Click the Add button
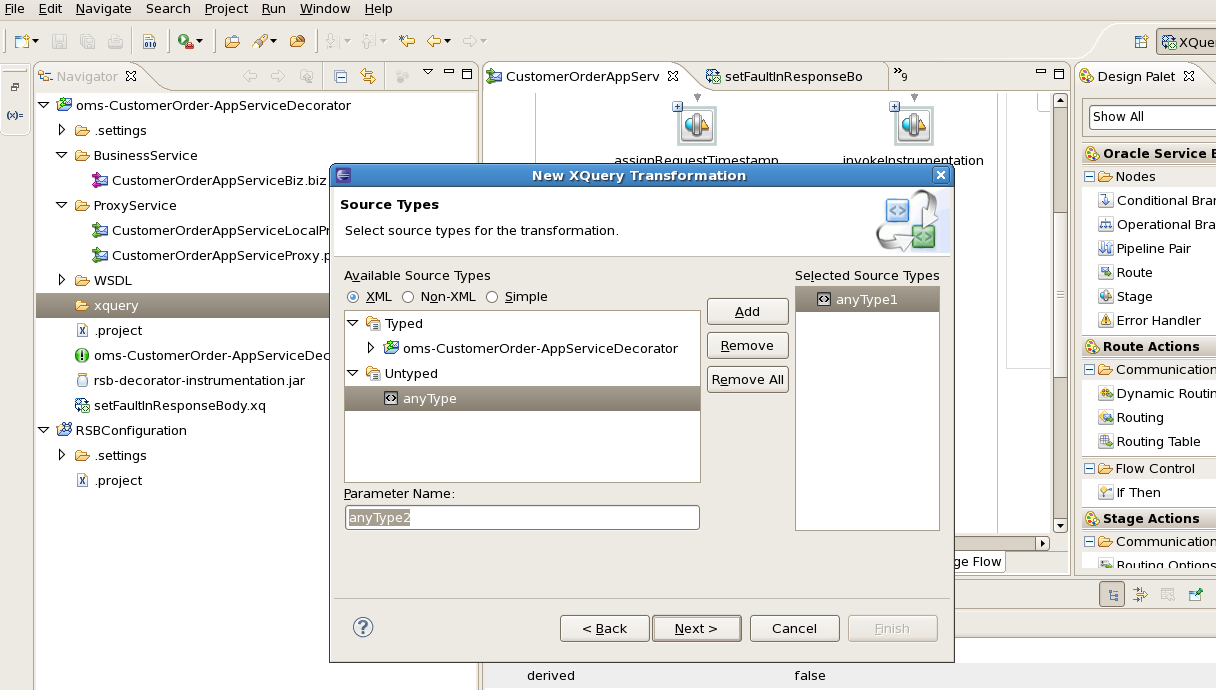This screenshot has height=690, width=1216. pyautogui.click(x=747, y=311)
